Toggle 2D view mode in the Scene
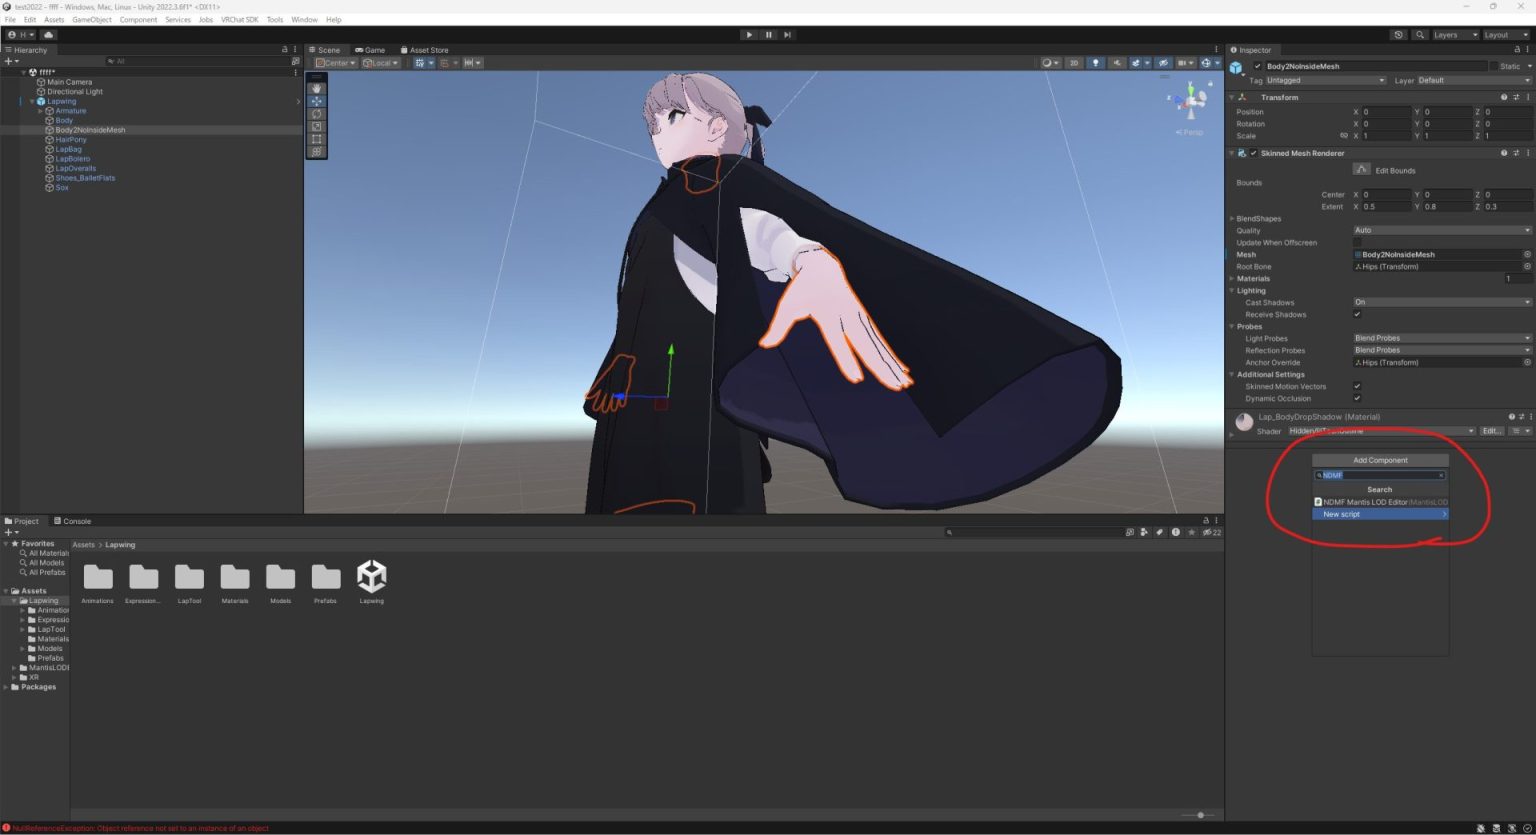Image resolution: width=1536 pixels, height=835 pixels. (1074, 62)
